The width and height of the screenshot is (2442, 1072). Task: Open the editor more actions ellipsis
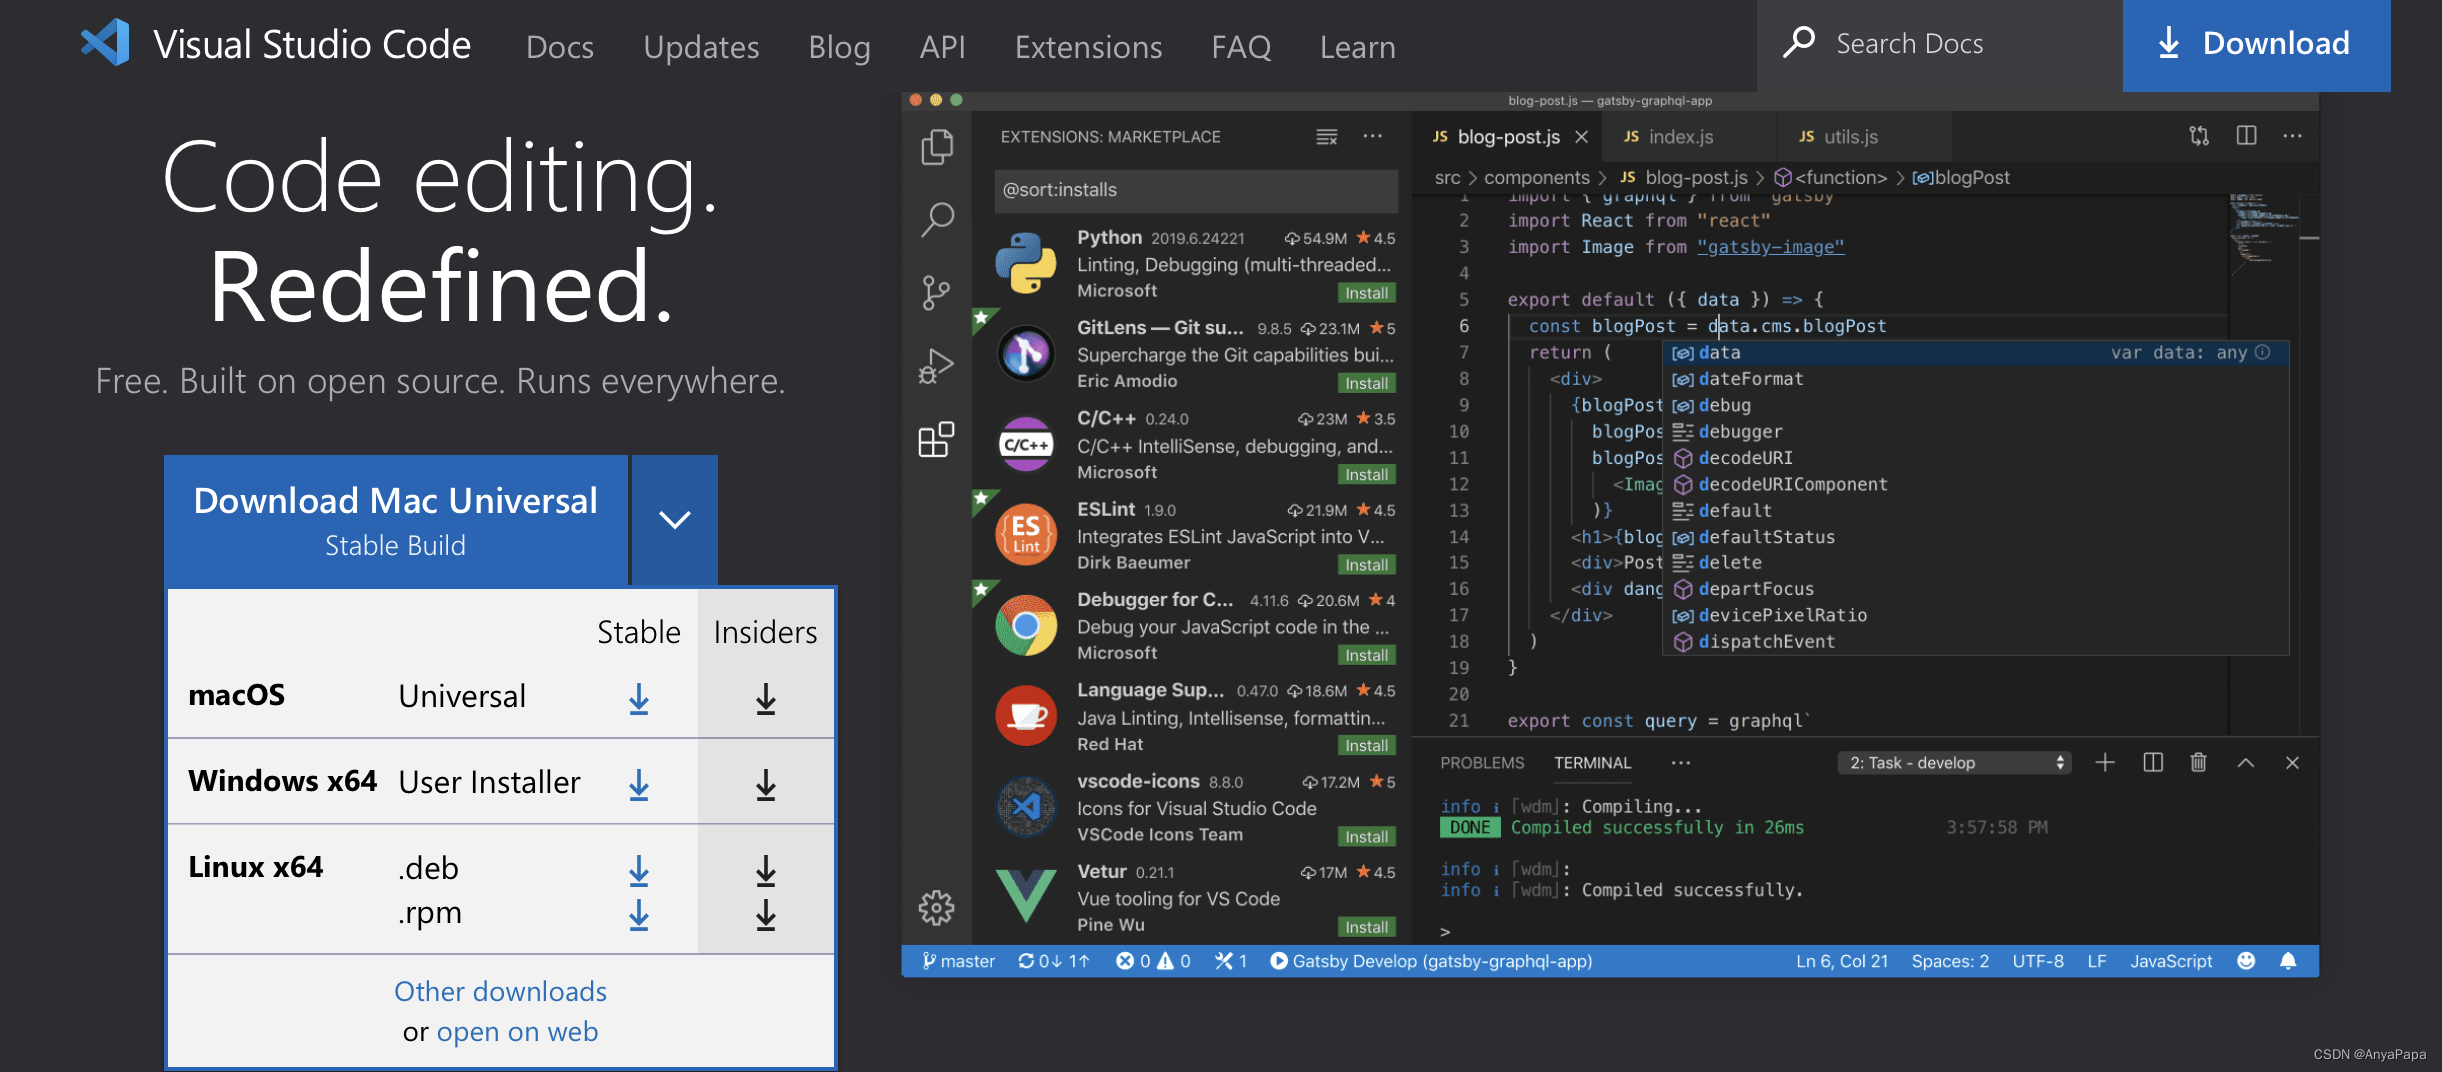point(2293,136)
